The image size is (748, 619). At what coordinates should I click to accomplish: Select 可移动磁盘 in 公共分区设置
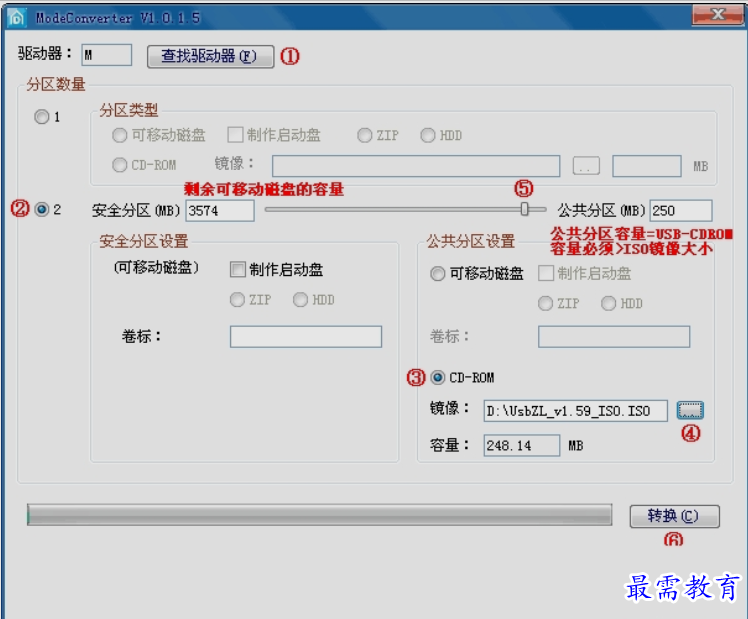(437, 274)
